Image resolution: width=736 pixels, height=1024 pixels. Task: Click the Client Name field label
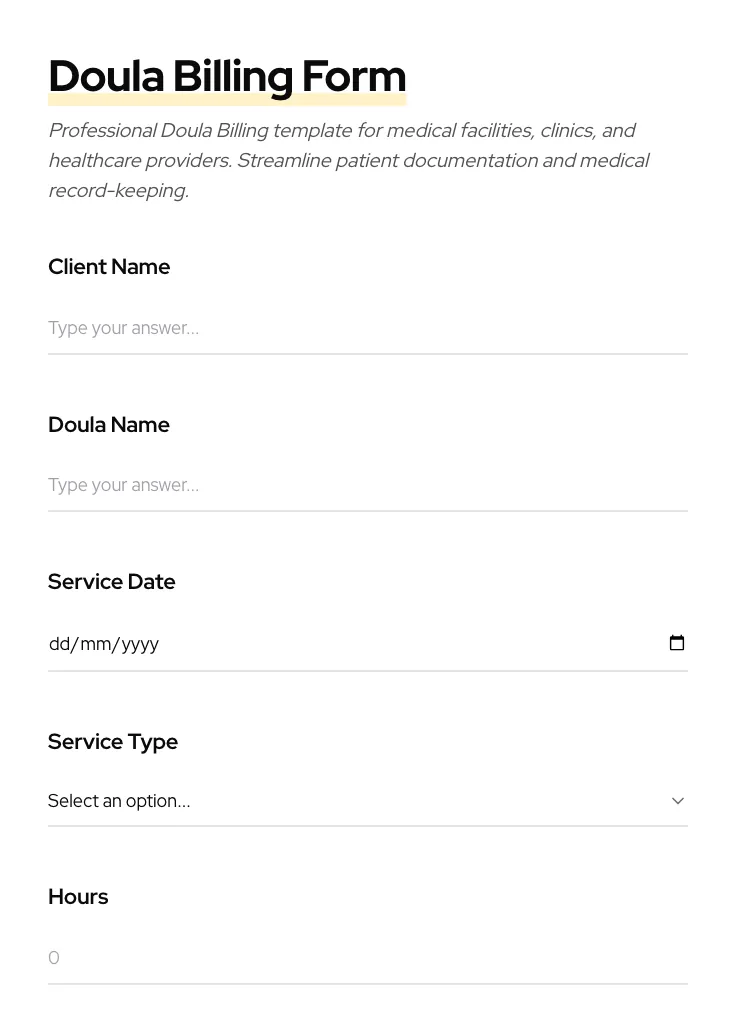tap(109, 266)
